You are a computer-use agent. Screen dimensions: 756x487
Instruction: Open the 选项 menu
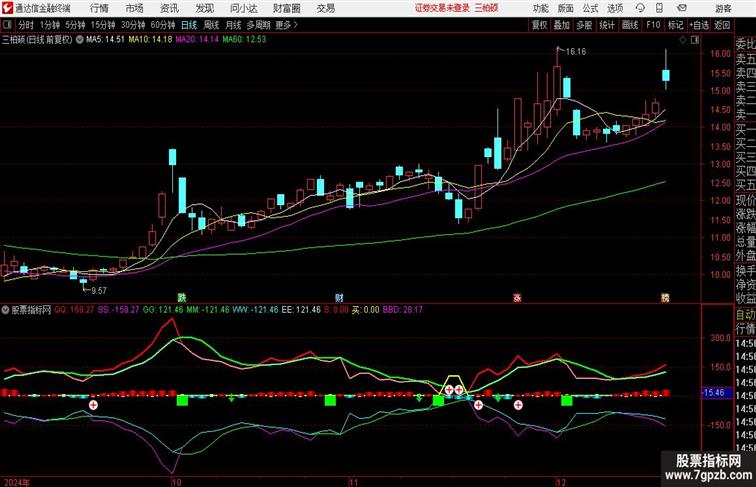coord(615,8)
